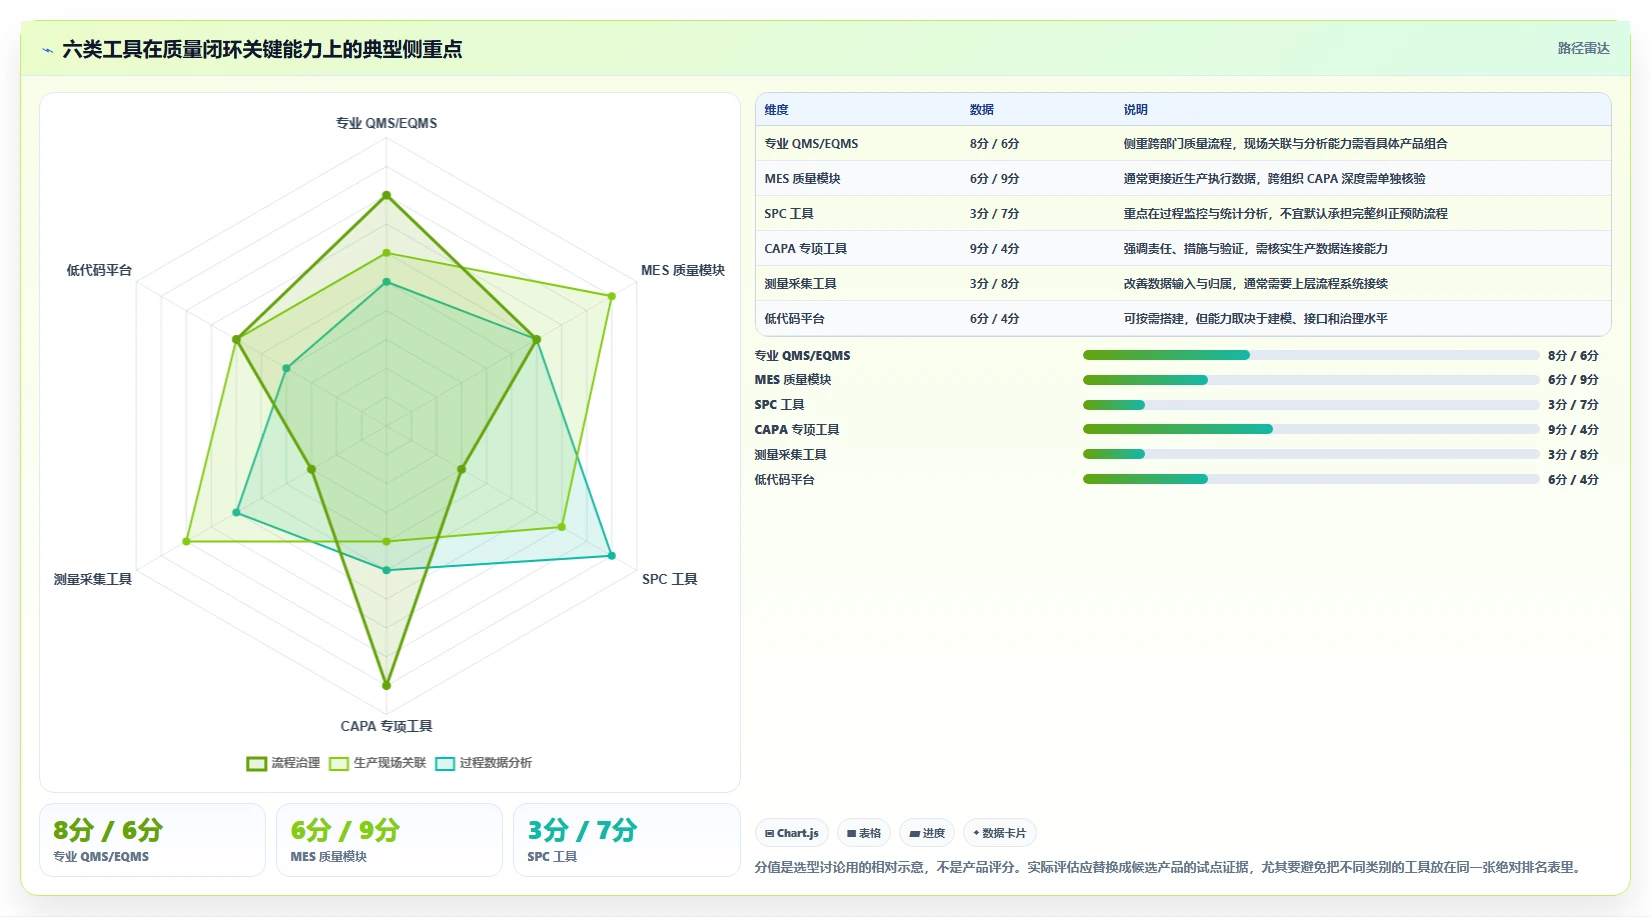This screenshot has width=1651, height=917.
Task: Click the table cell 低代码平台
Action: [794, 319]
